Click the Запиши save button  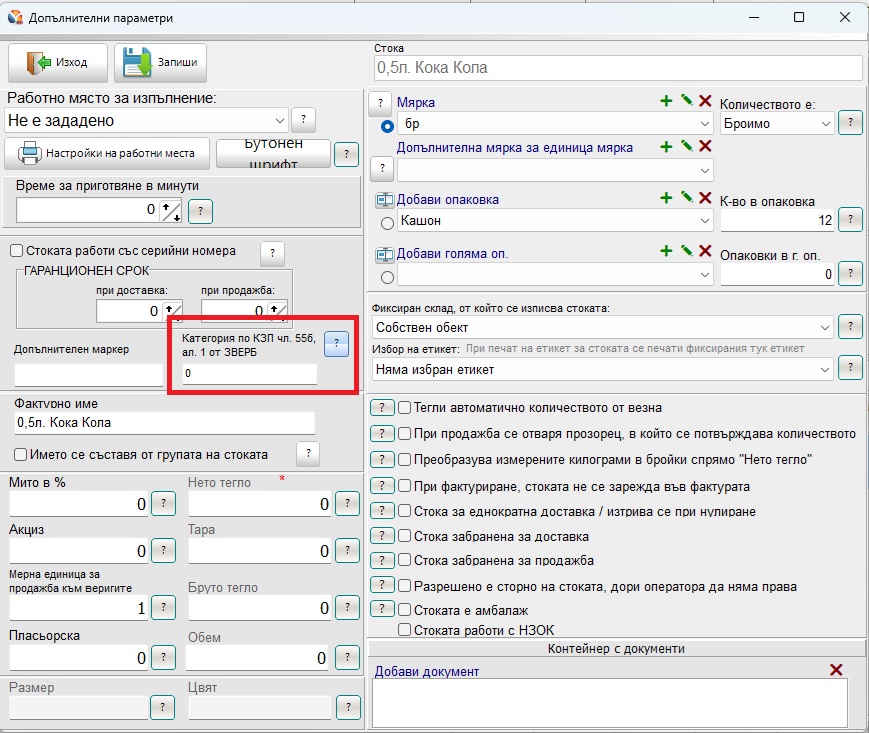pyautogui.click(x=161, y=62)
